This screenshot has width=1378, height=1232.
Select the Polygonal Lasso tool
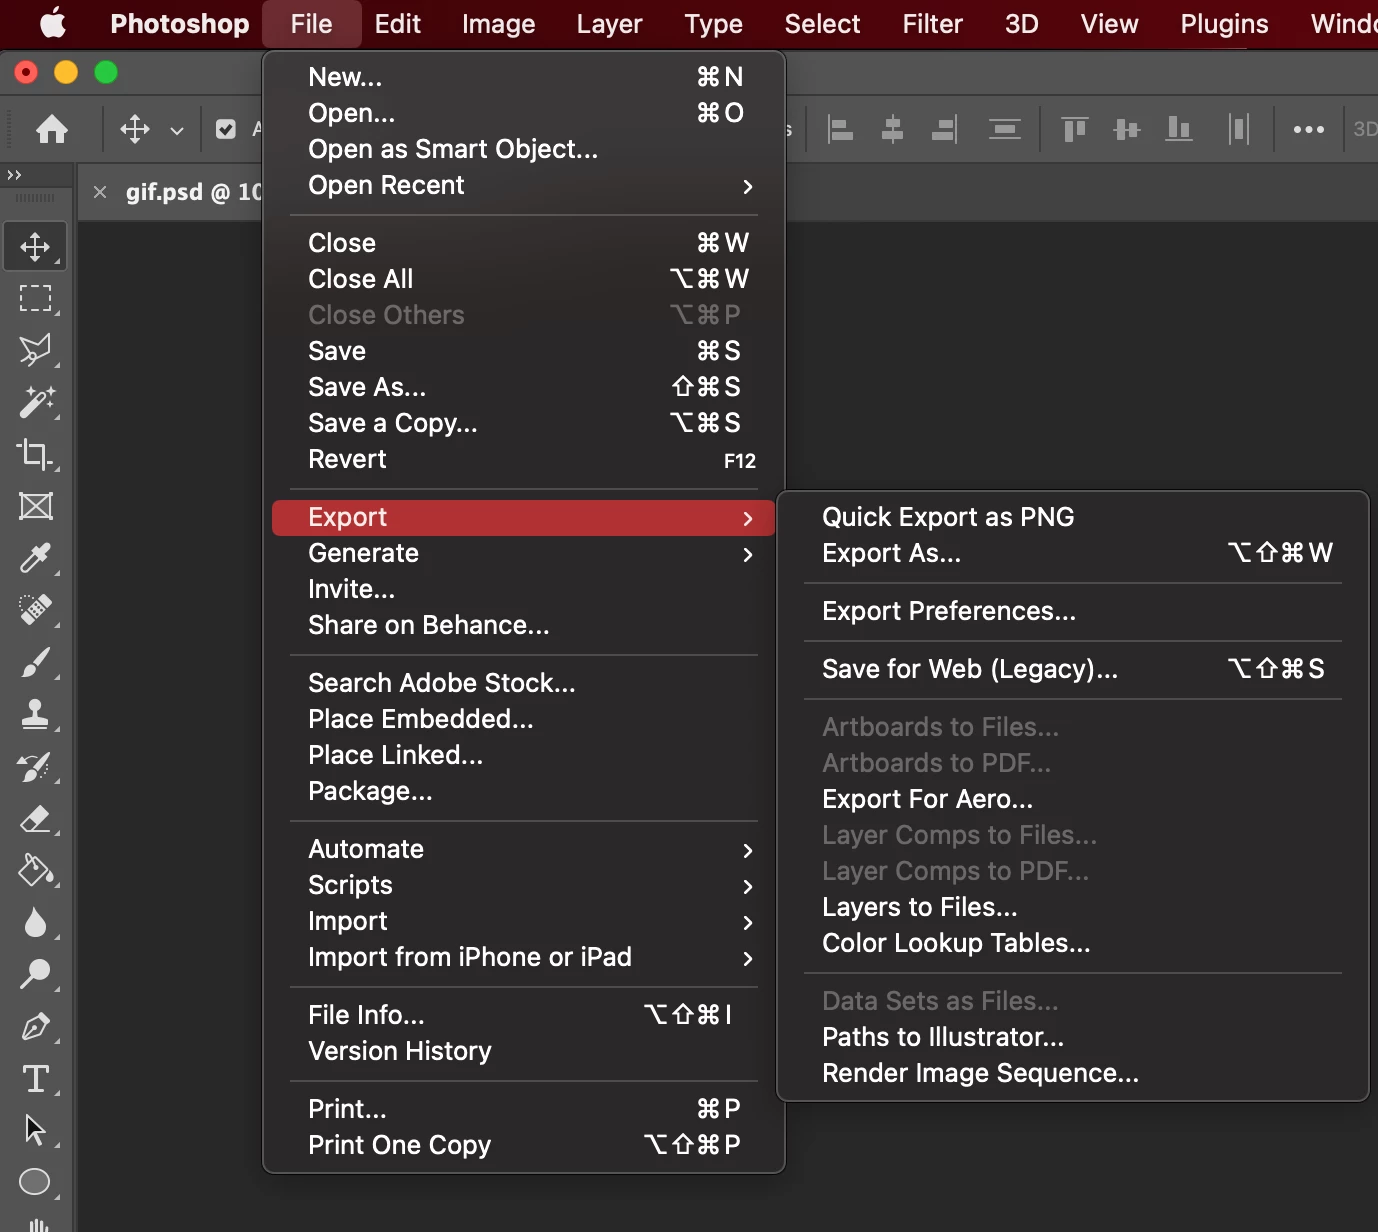point(35,350)
